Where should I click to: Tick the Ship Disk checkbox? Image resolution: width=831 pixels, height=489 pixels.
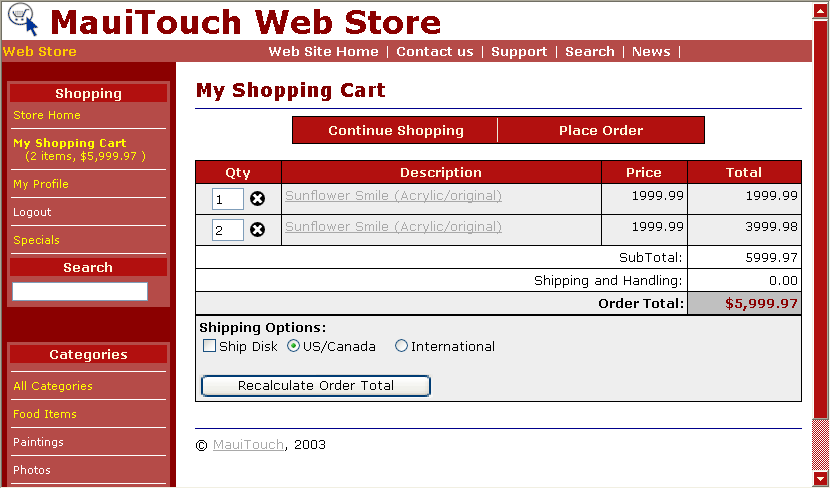(x=209, y=347)
